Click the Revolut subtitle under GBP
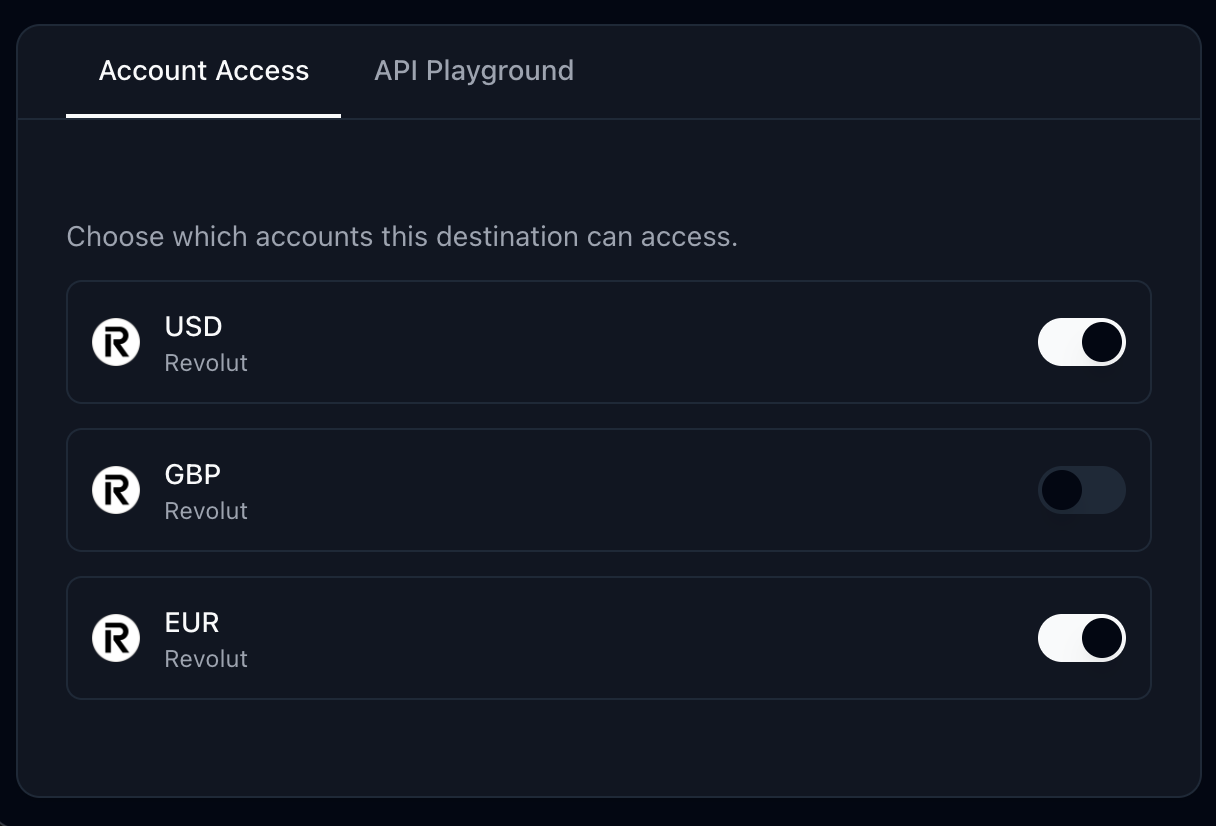The width and height of the screenshot is (1216, 826). (206, 511)
